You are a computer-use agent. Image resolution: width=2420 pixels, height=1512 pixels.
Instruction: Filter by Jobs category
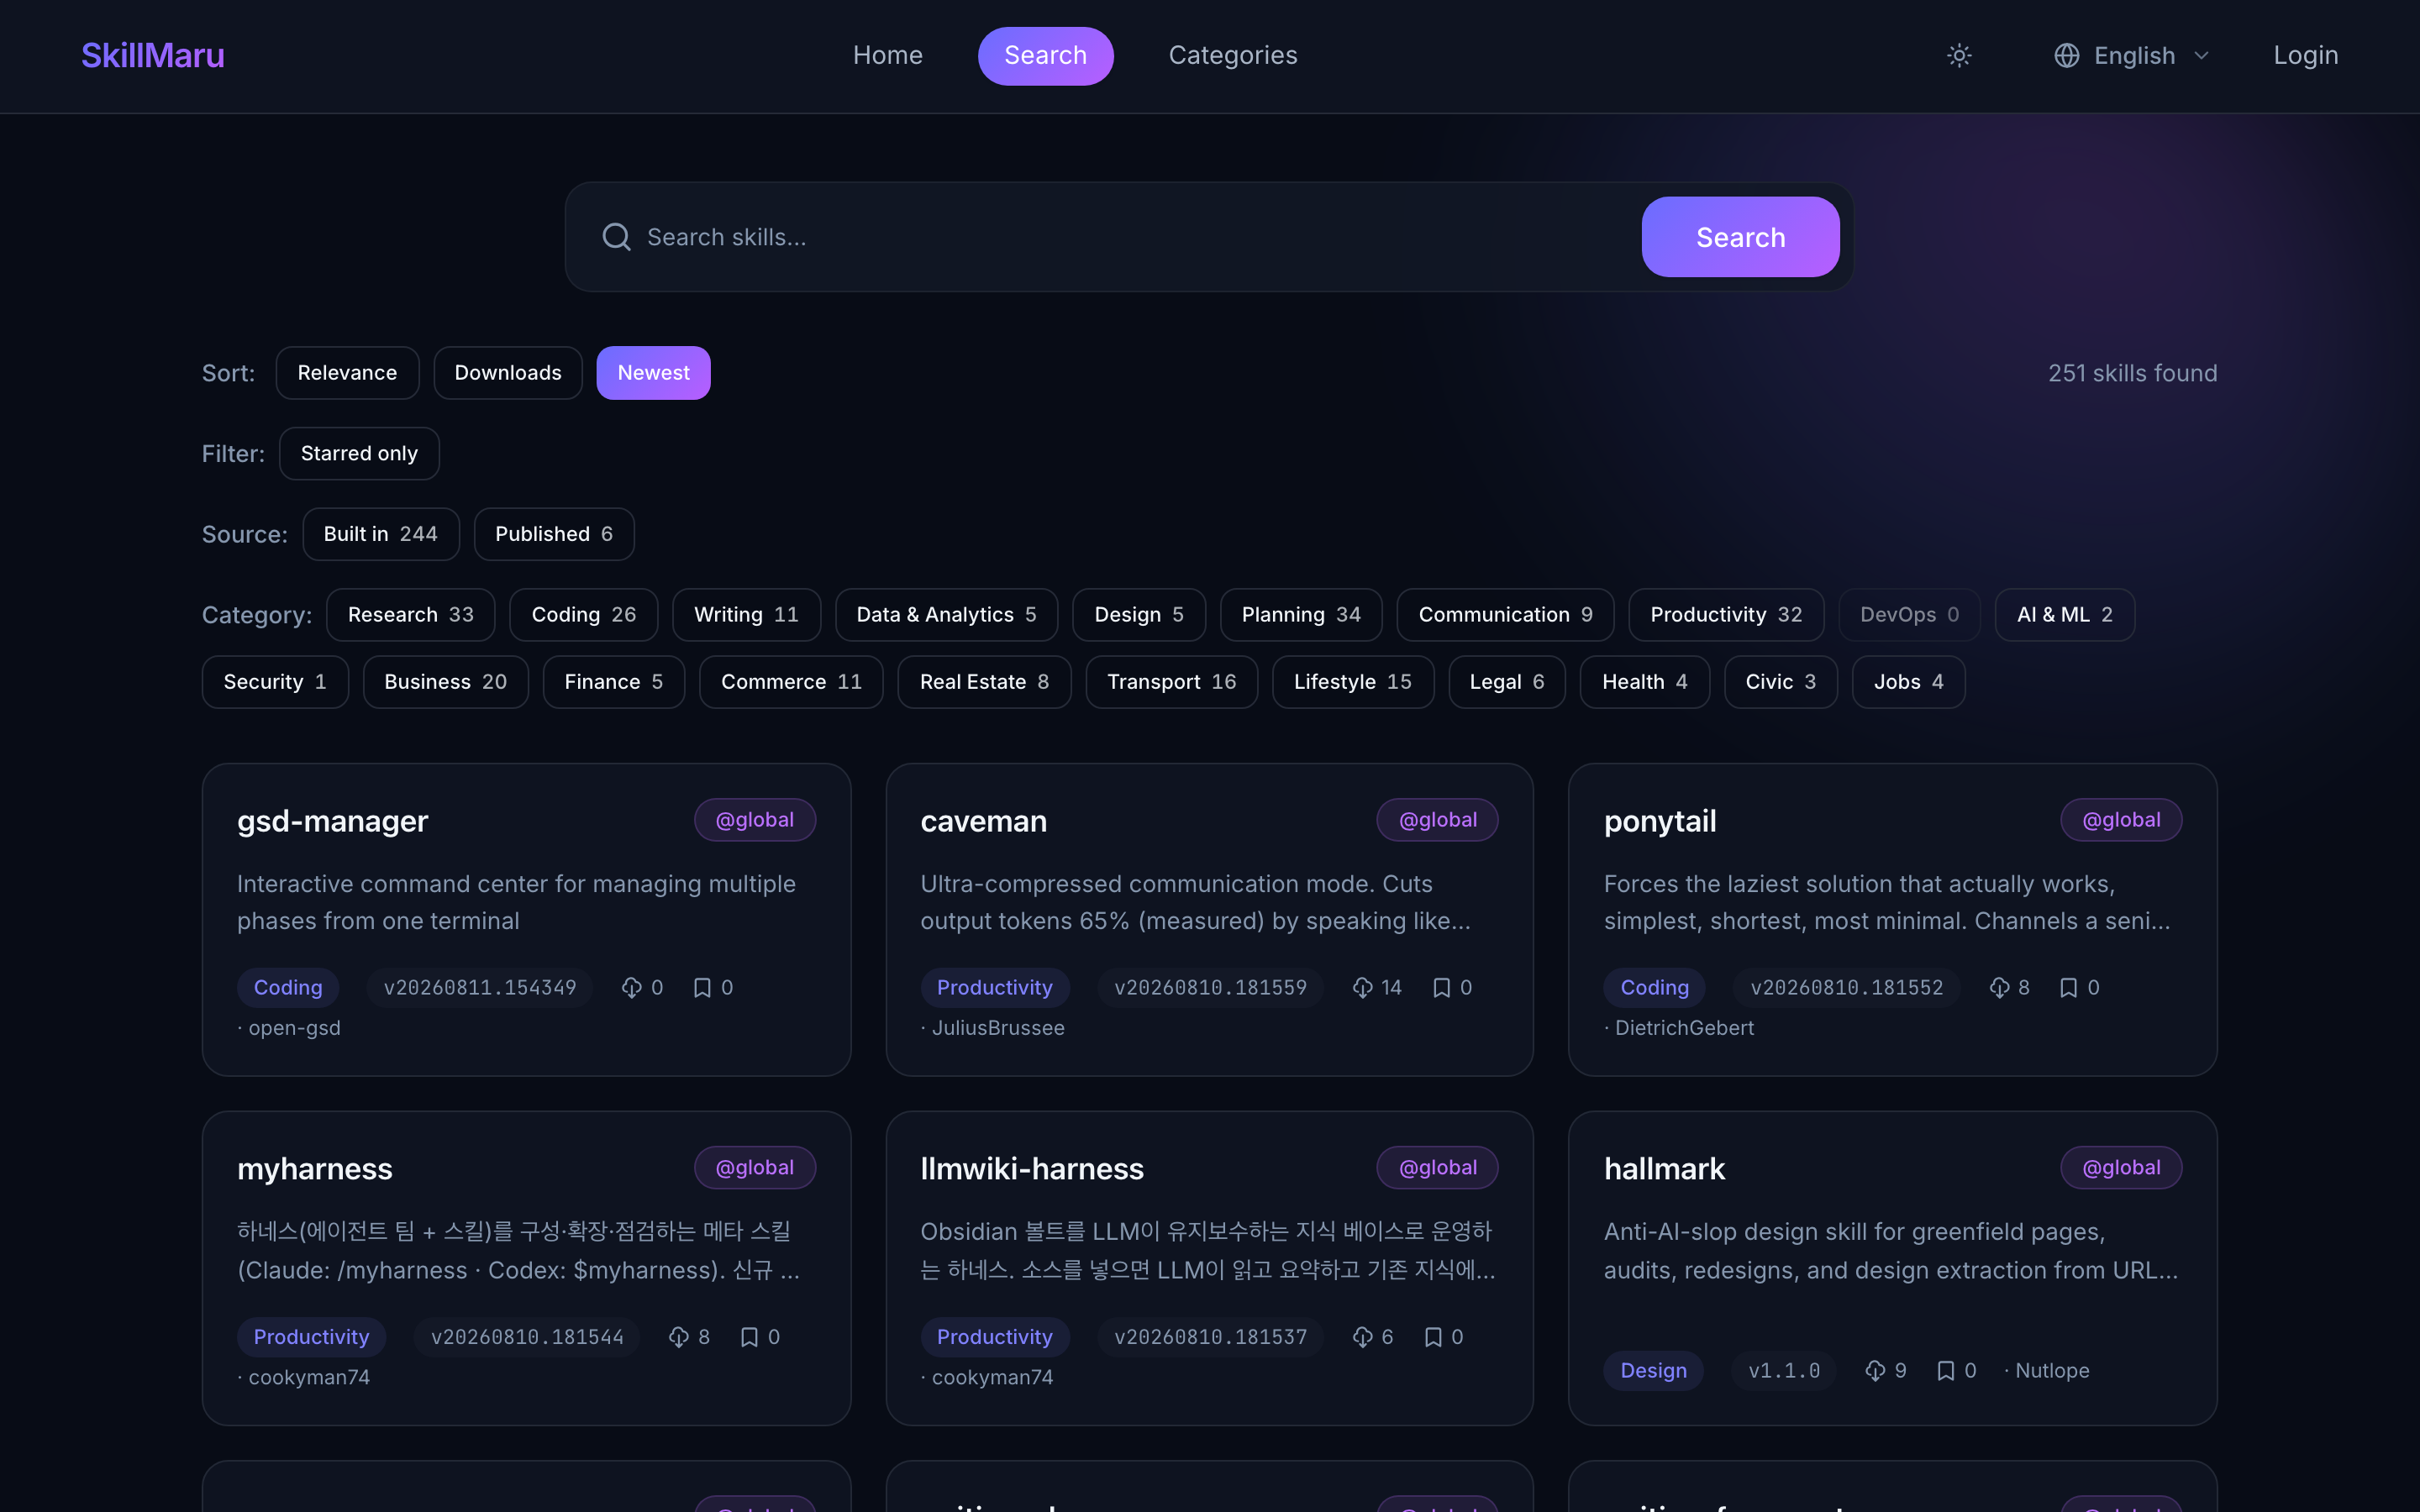[x=1909, y=682]
